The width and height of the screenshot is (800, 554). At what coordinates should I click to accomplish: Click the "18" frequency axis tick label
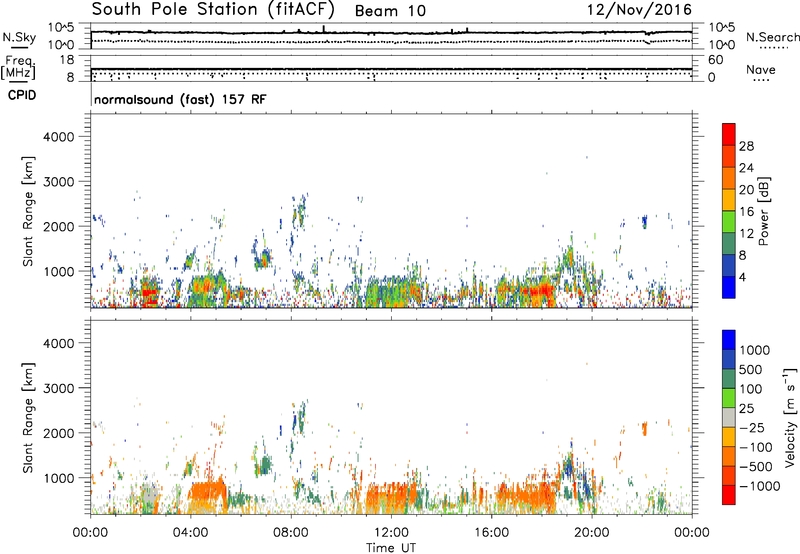point(67,60)
